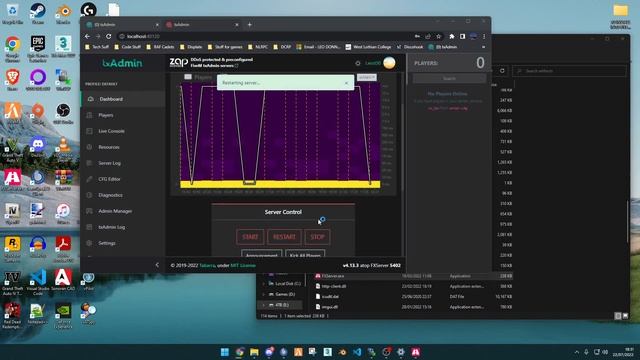Image resolution: width=640 pixels, height=360 pixels.
Task: Click the Windows Start button on taskbar
Action: coord(225,352)
